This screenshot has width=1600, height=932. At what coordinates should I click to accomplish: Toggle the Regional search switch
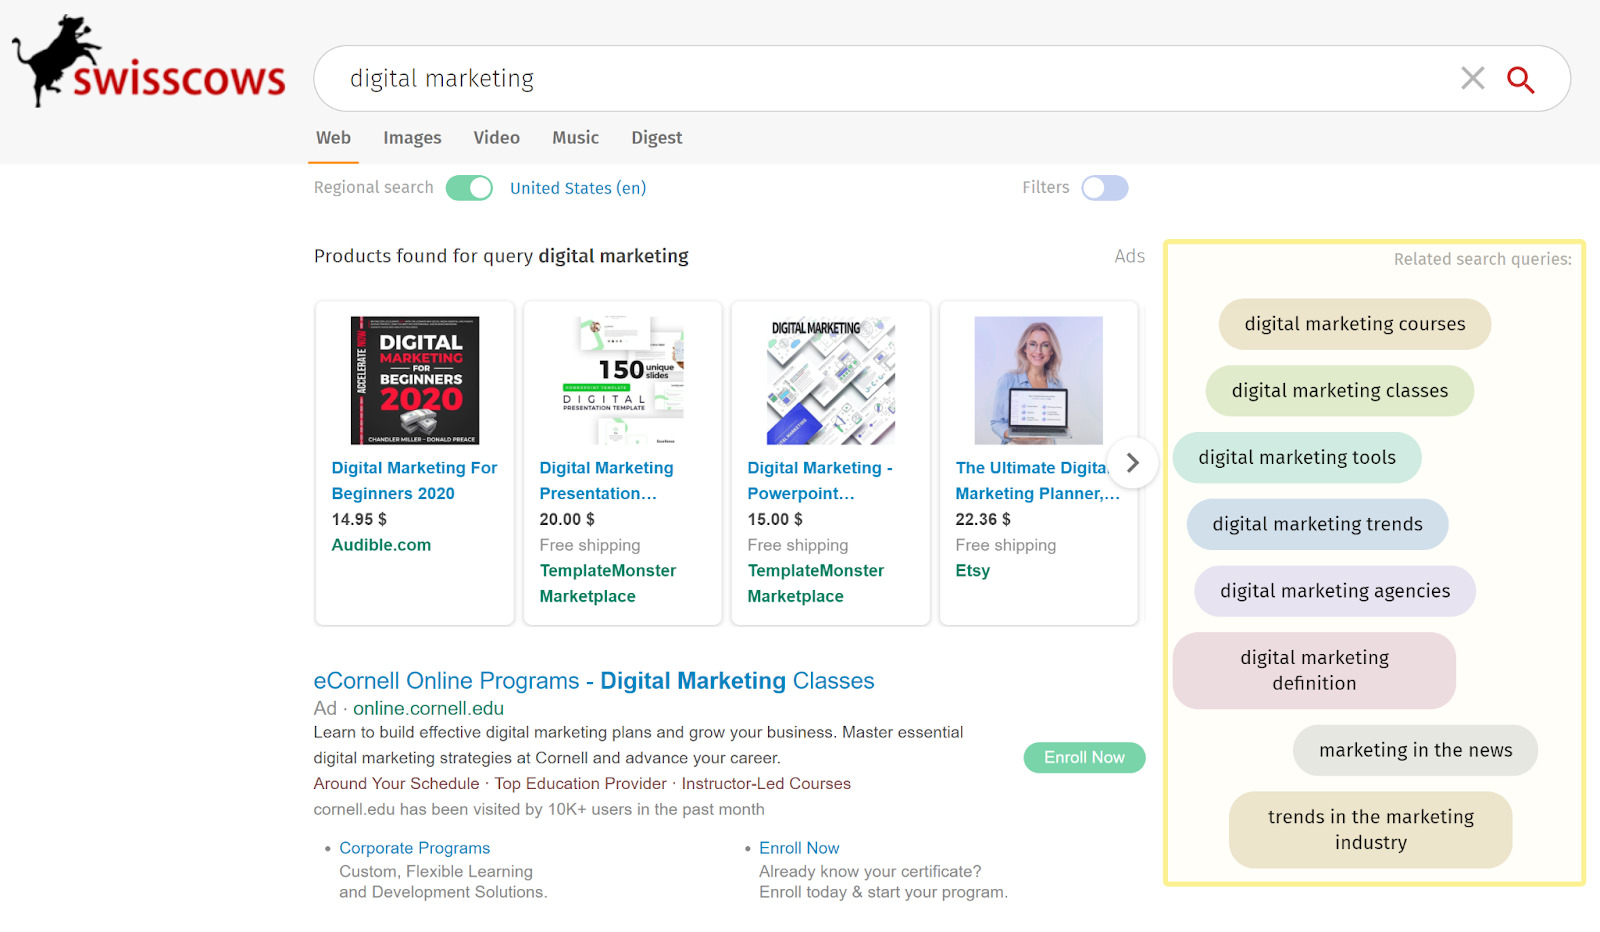click(x=469, y=188)
